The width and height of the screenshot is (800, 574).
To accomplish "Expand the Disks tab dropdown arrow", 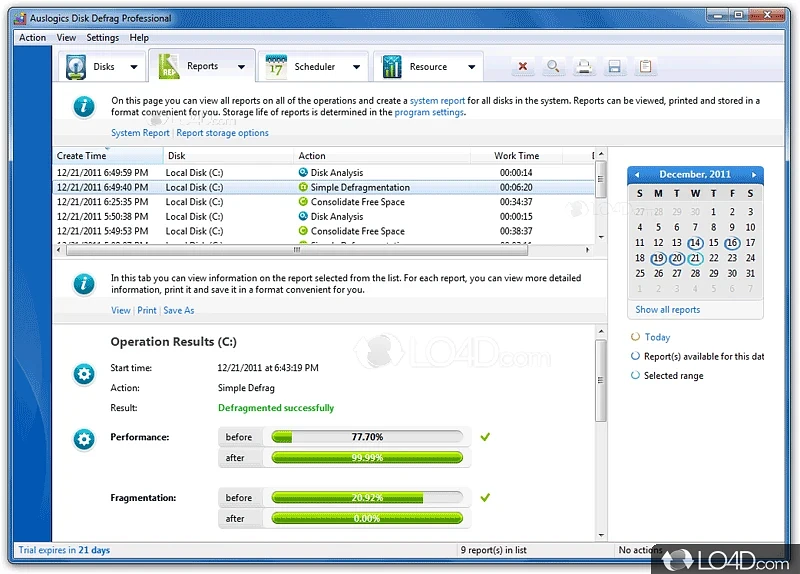I will (134, 67).
